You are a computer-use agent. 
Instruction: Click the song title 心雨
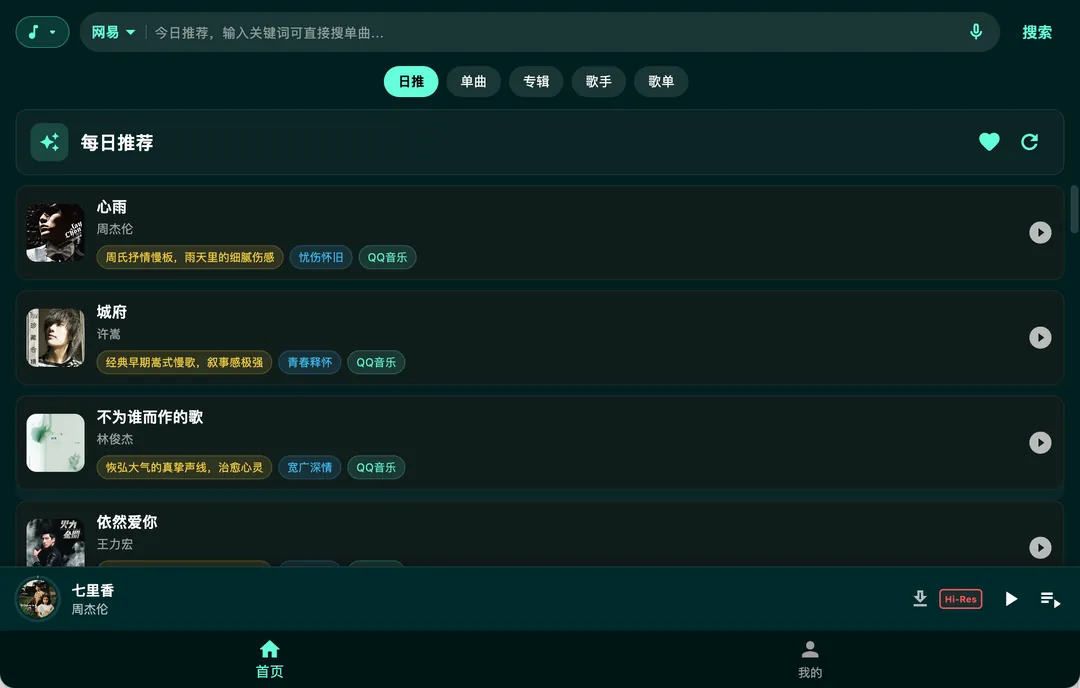[112, 207]
